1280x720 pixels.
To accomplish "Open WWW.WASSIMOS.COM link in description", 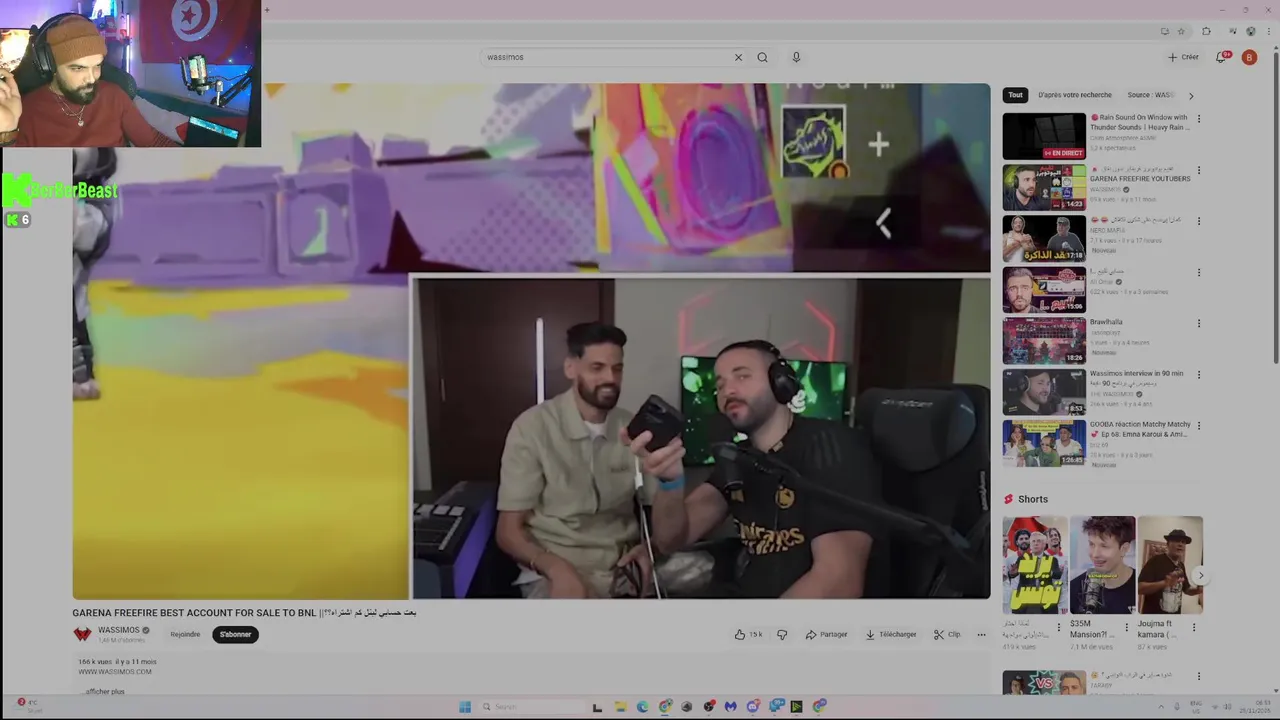I will coord(115,672).
